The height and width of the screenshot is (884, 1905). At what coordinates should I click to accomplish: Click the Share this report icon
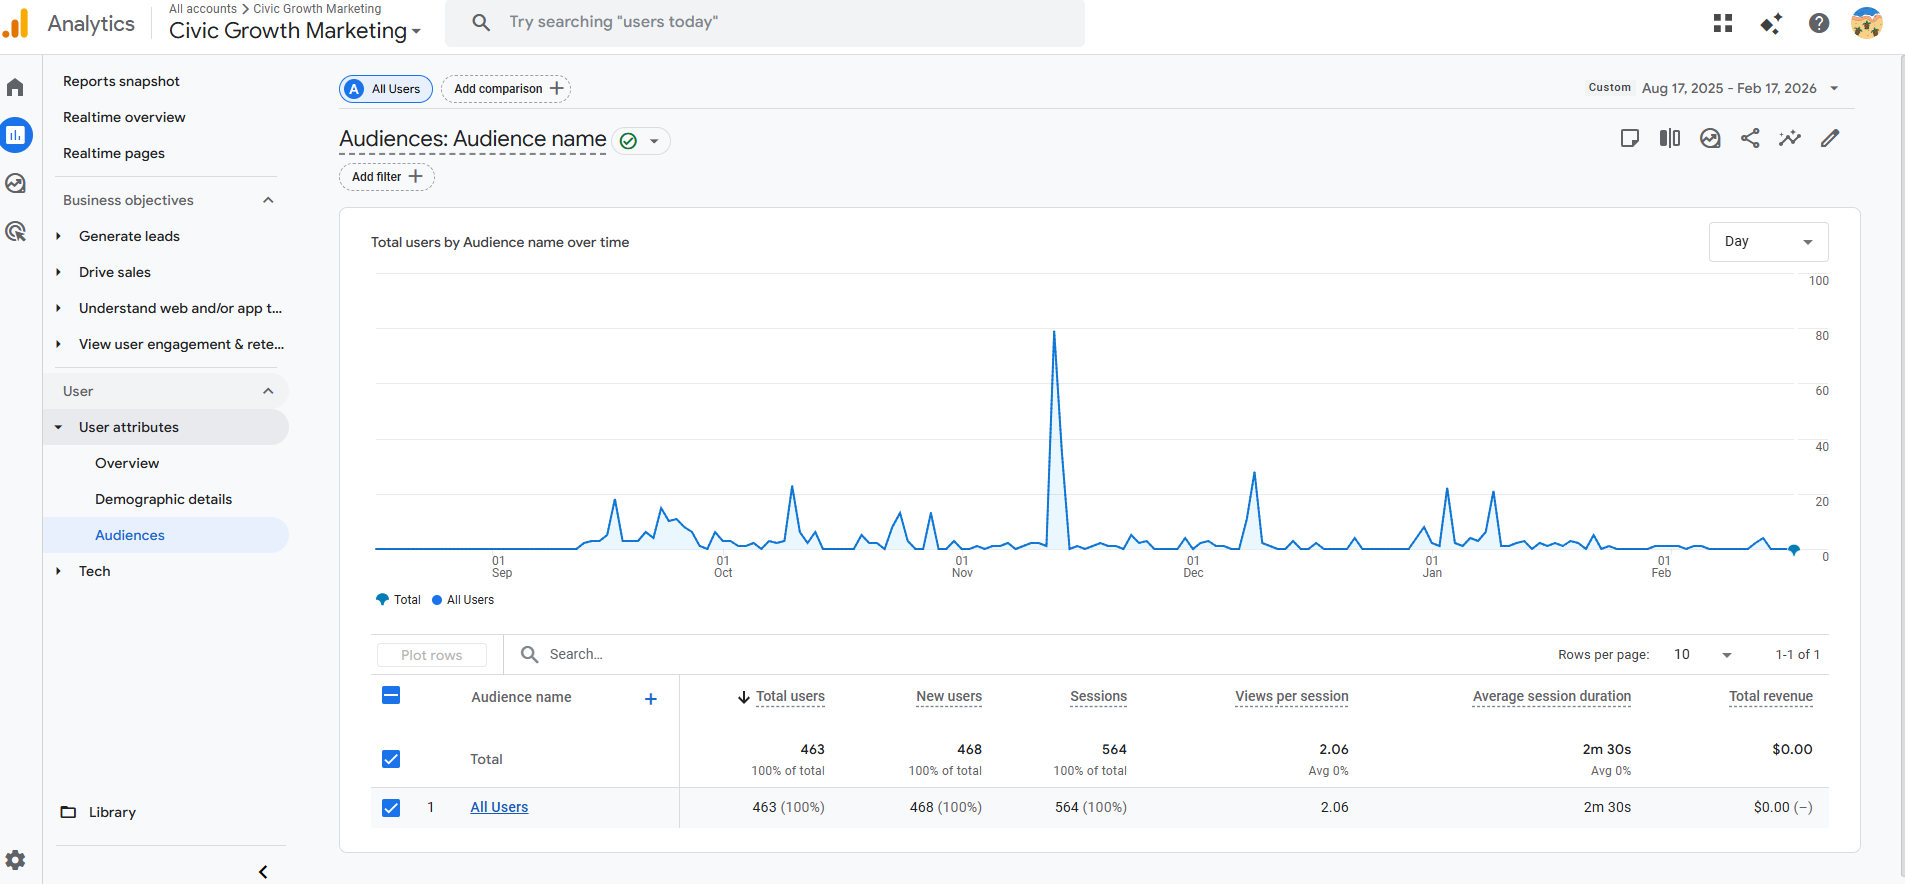(x=1750, y=139)
